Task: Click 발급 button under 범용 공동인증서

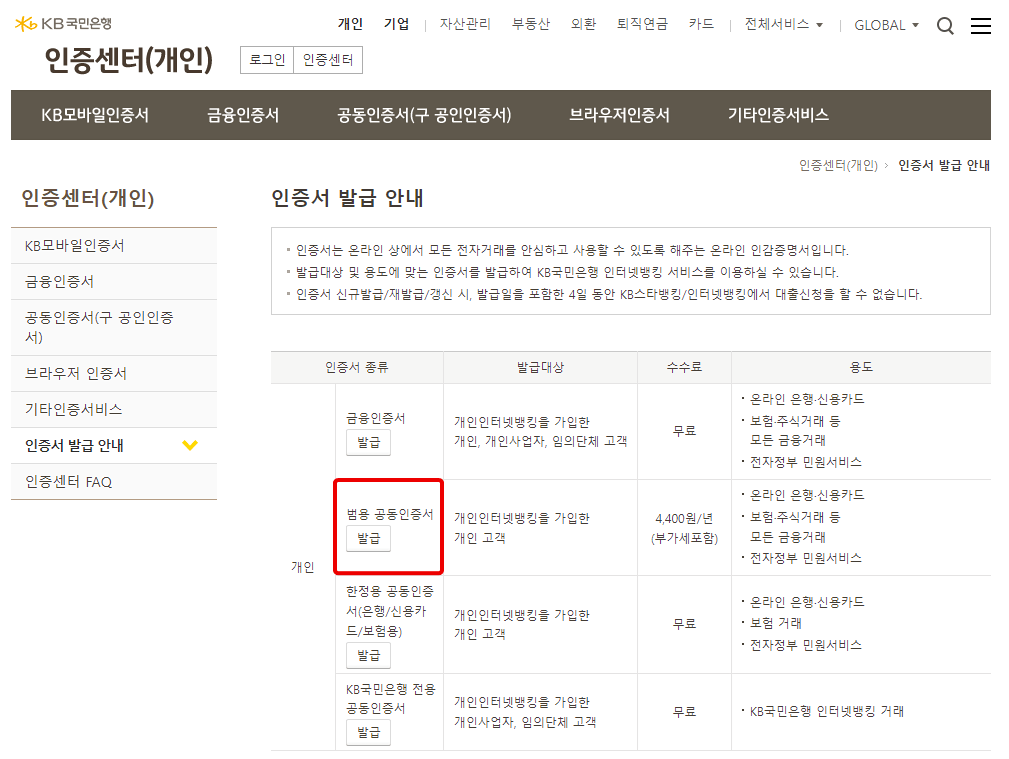Action: 369,538
